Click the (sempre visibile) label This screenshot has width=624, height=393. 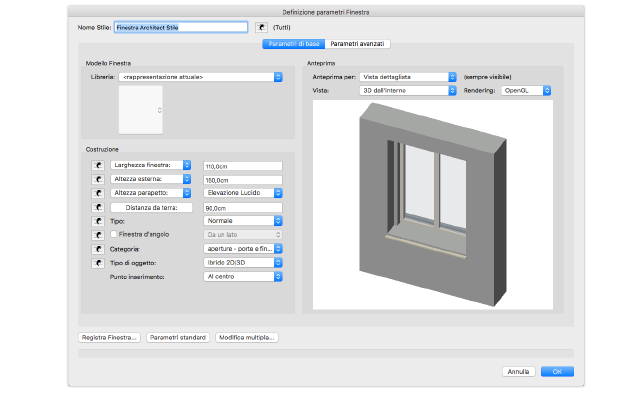click(488, 77)
